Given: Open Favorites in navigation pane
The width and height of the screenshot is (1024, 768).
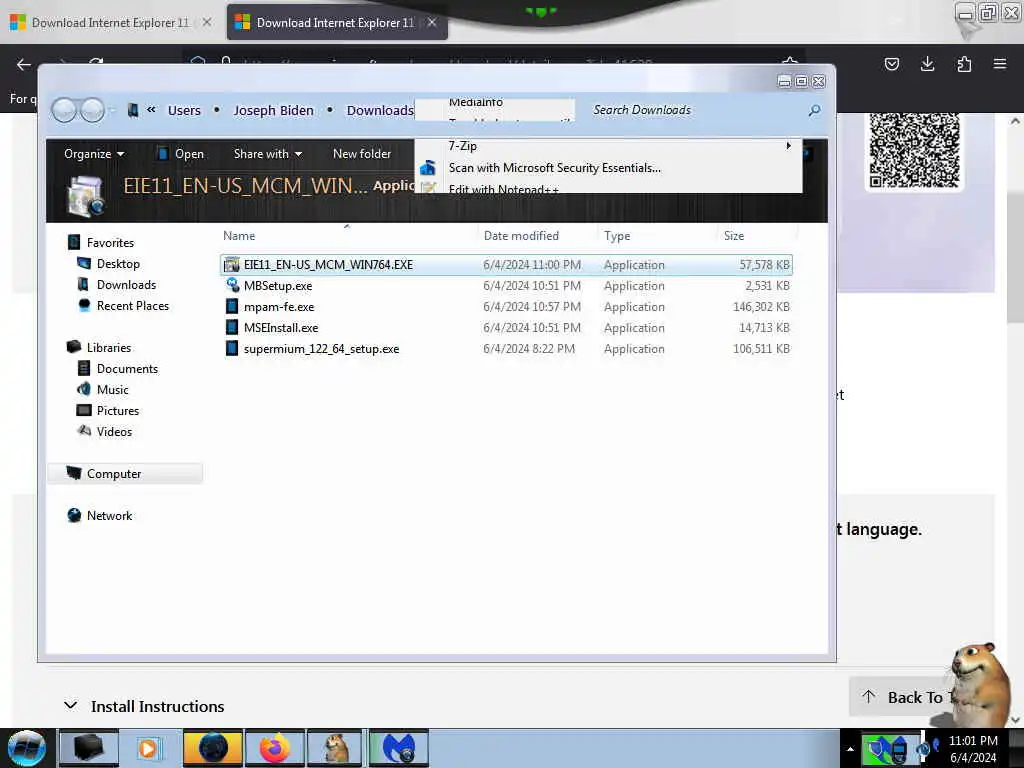Looking at the screenshot, I should point(110,242).
